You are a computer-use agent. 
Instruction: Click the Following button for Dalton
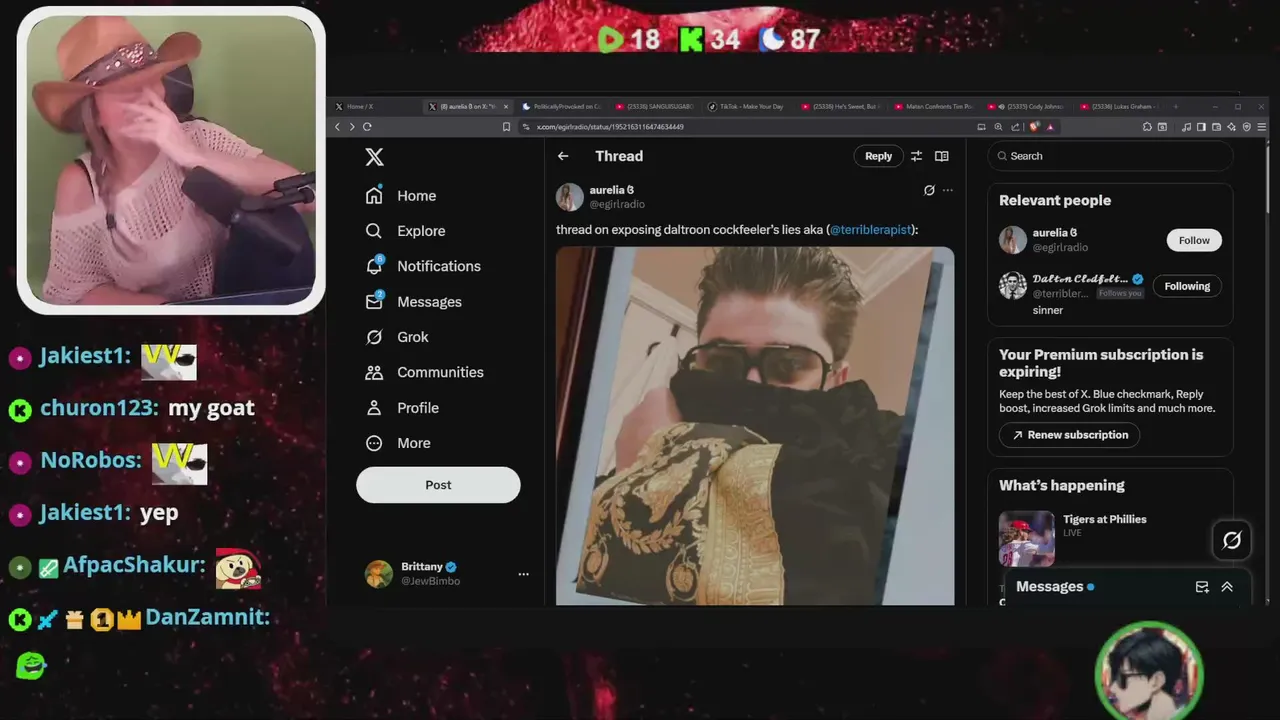pos(1187,286)
